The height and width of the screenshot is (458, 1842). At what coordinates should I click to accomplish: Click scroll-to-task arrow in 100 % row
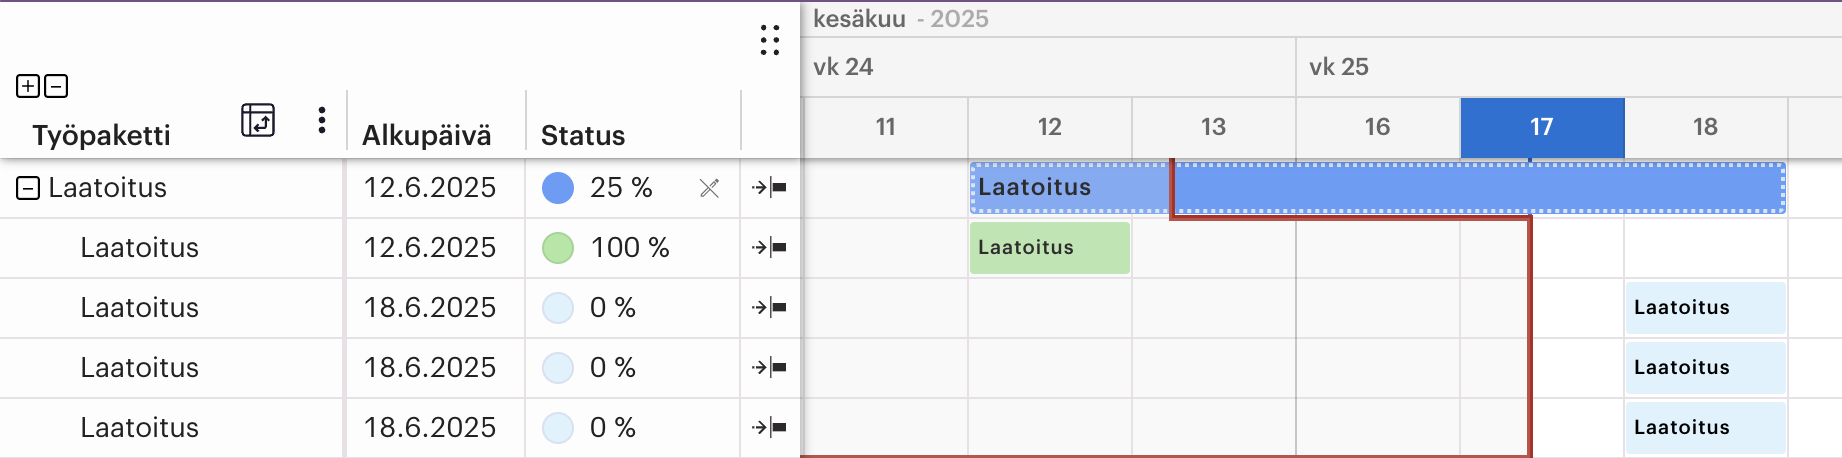(x=770, y=247)
